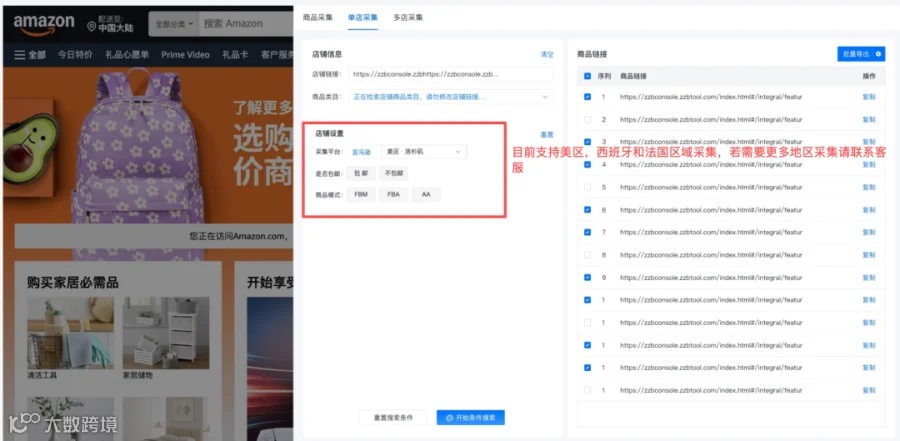Expand the 商品类目 dropdown
This screenshot has height=441, width=900.
[x=451, y=97]
